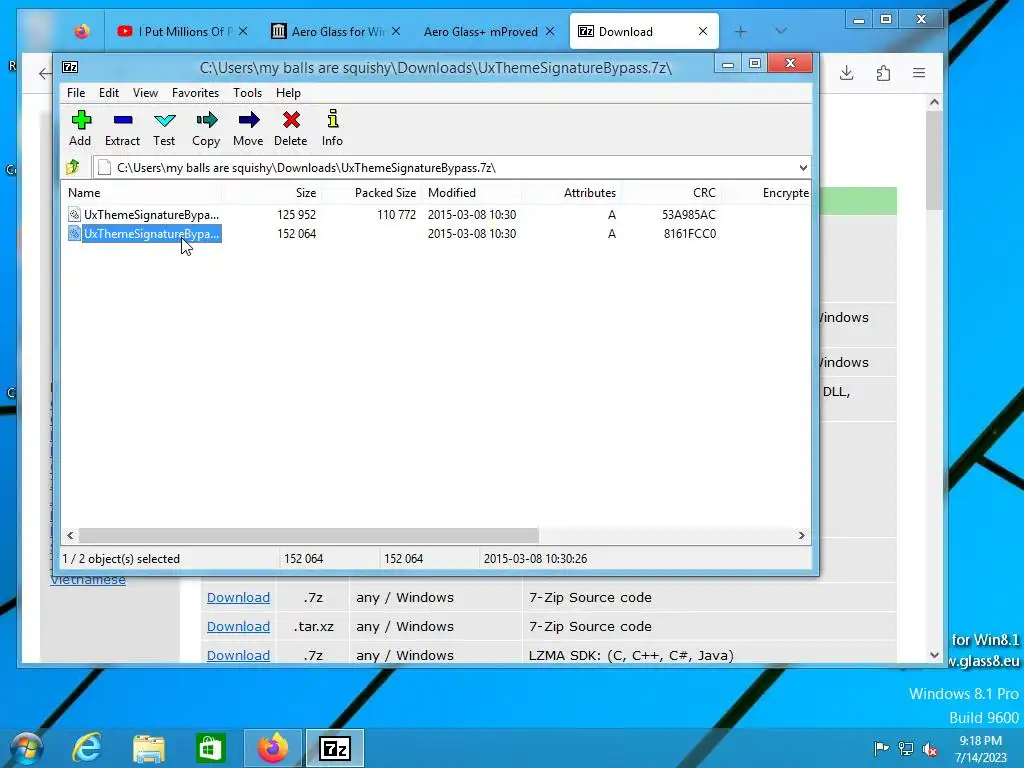Open Firefox downloads panel
The height and width of the screenshot is (768, 1024).
pos(846,72)
